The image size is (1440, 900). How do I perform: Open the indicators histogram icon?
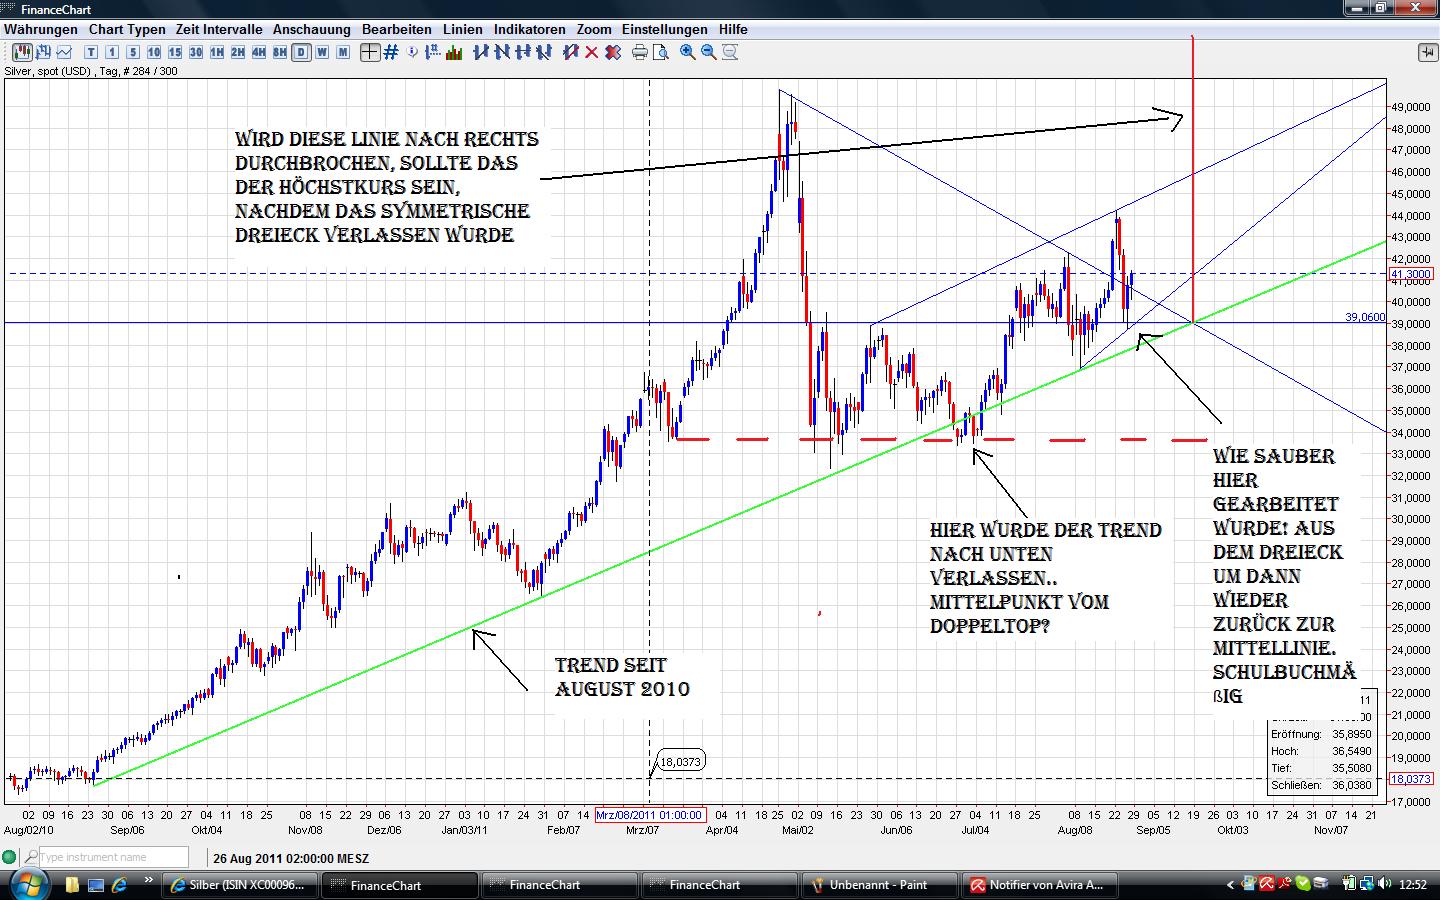[x=455, y=52]
